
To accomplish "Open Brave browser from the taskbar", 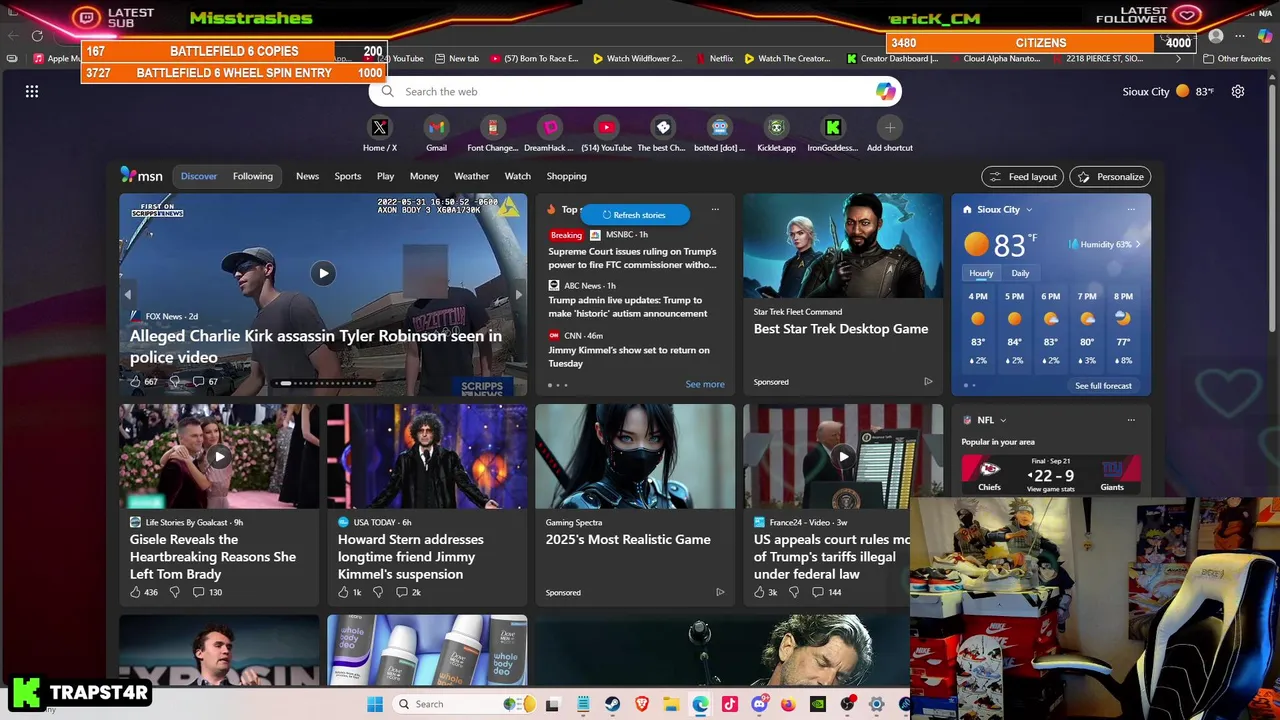I will (x=641, y=704).
